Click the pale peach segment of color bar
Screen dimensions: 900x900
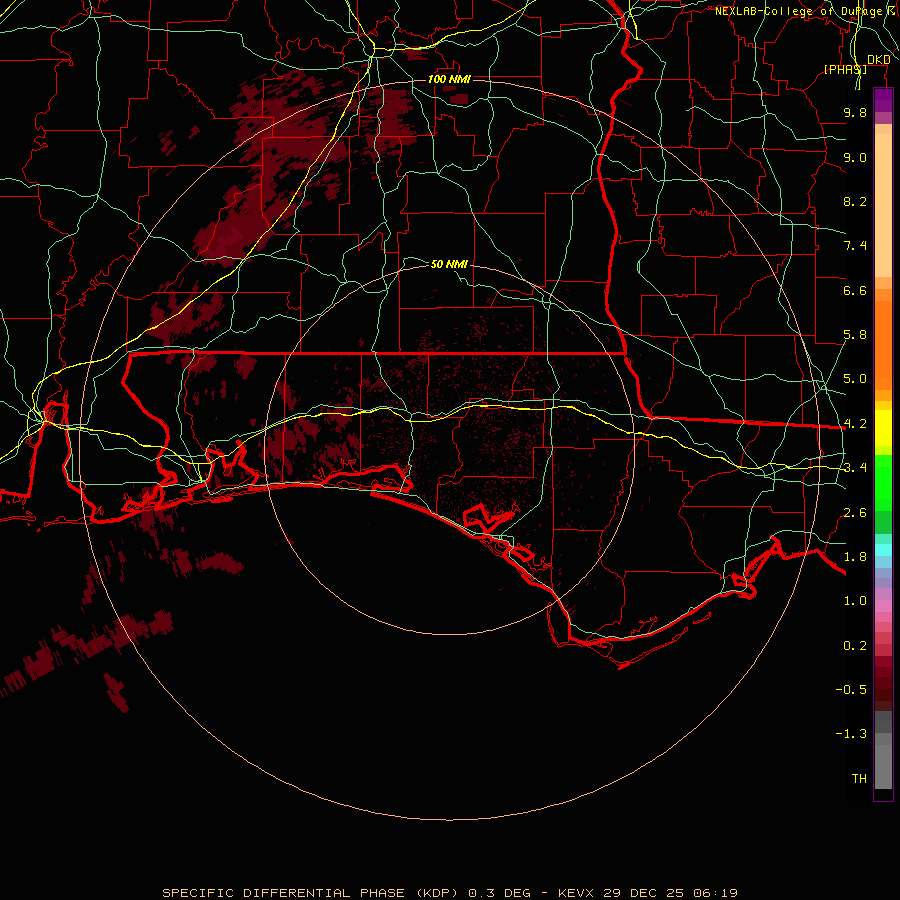point(883,207)
